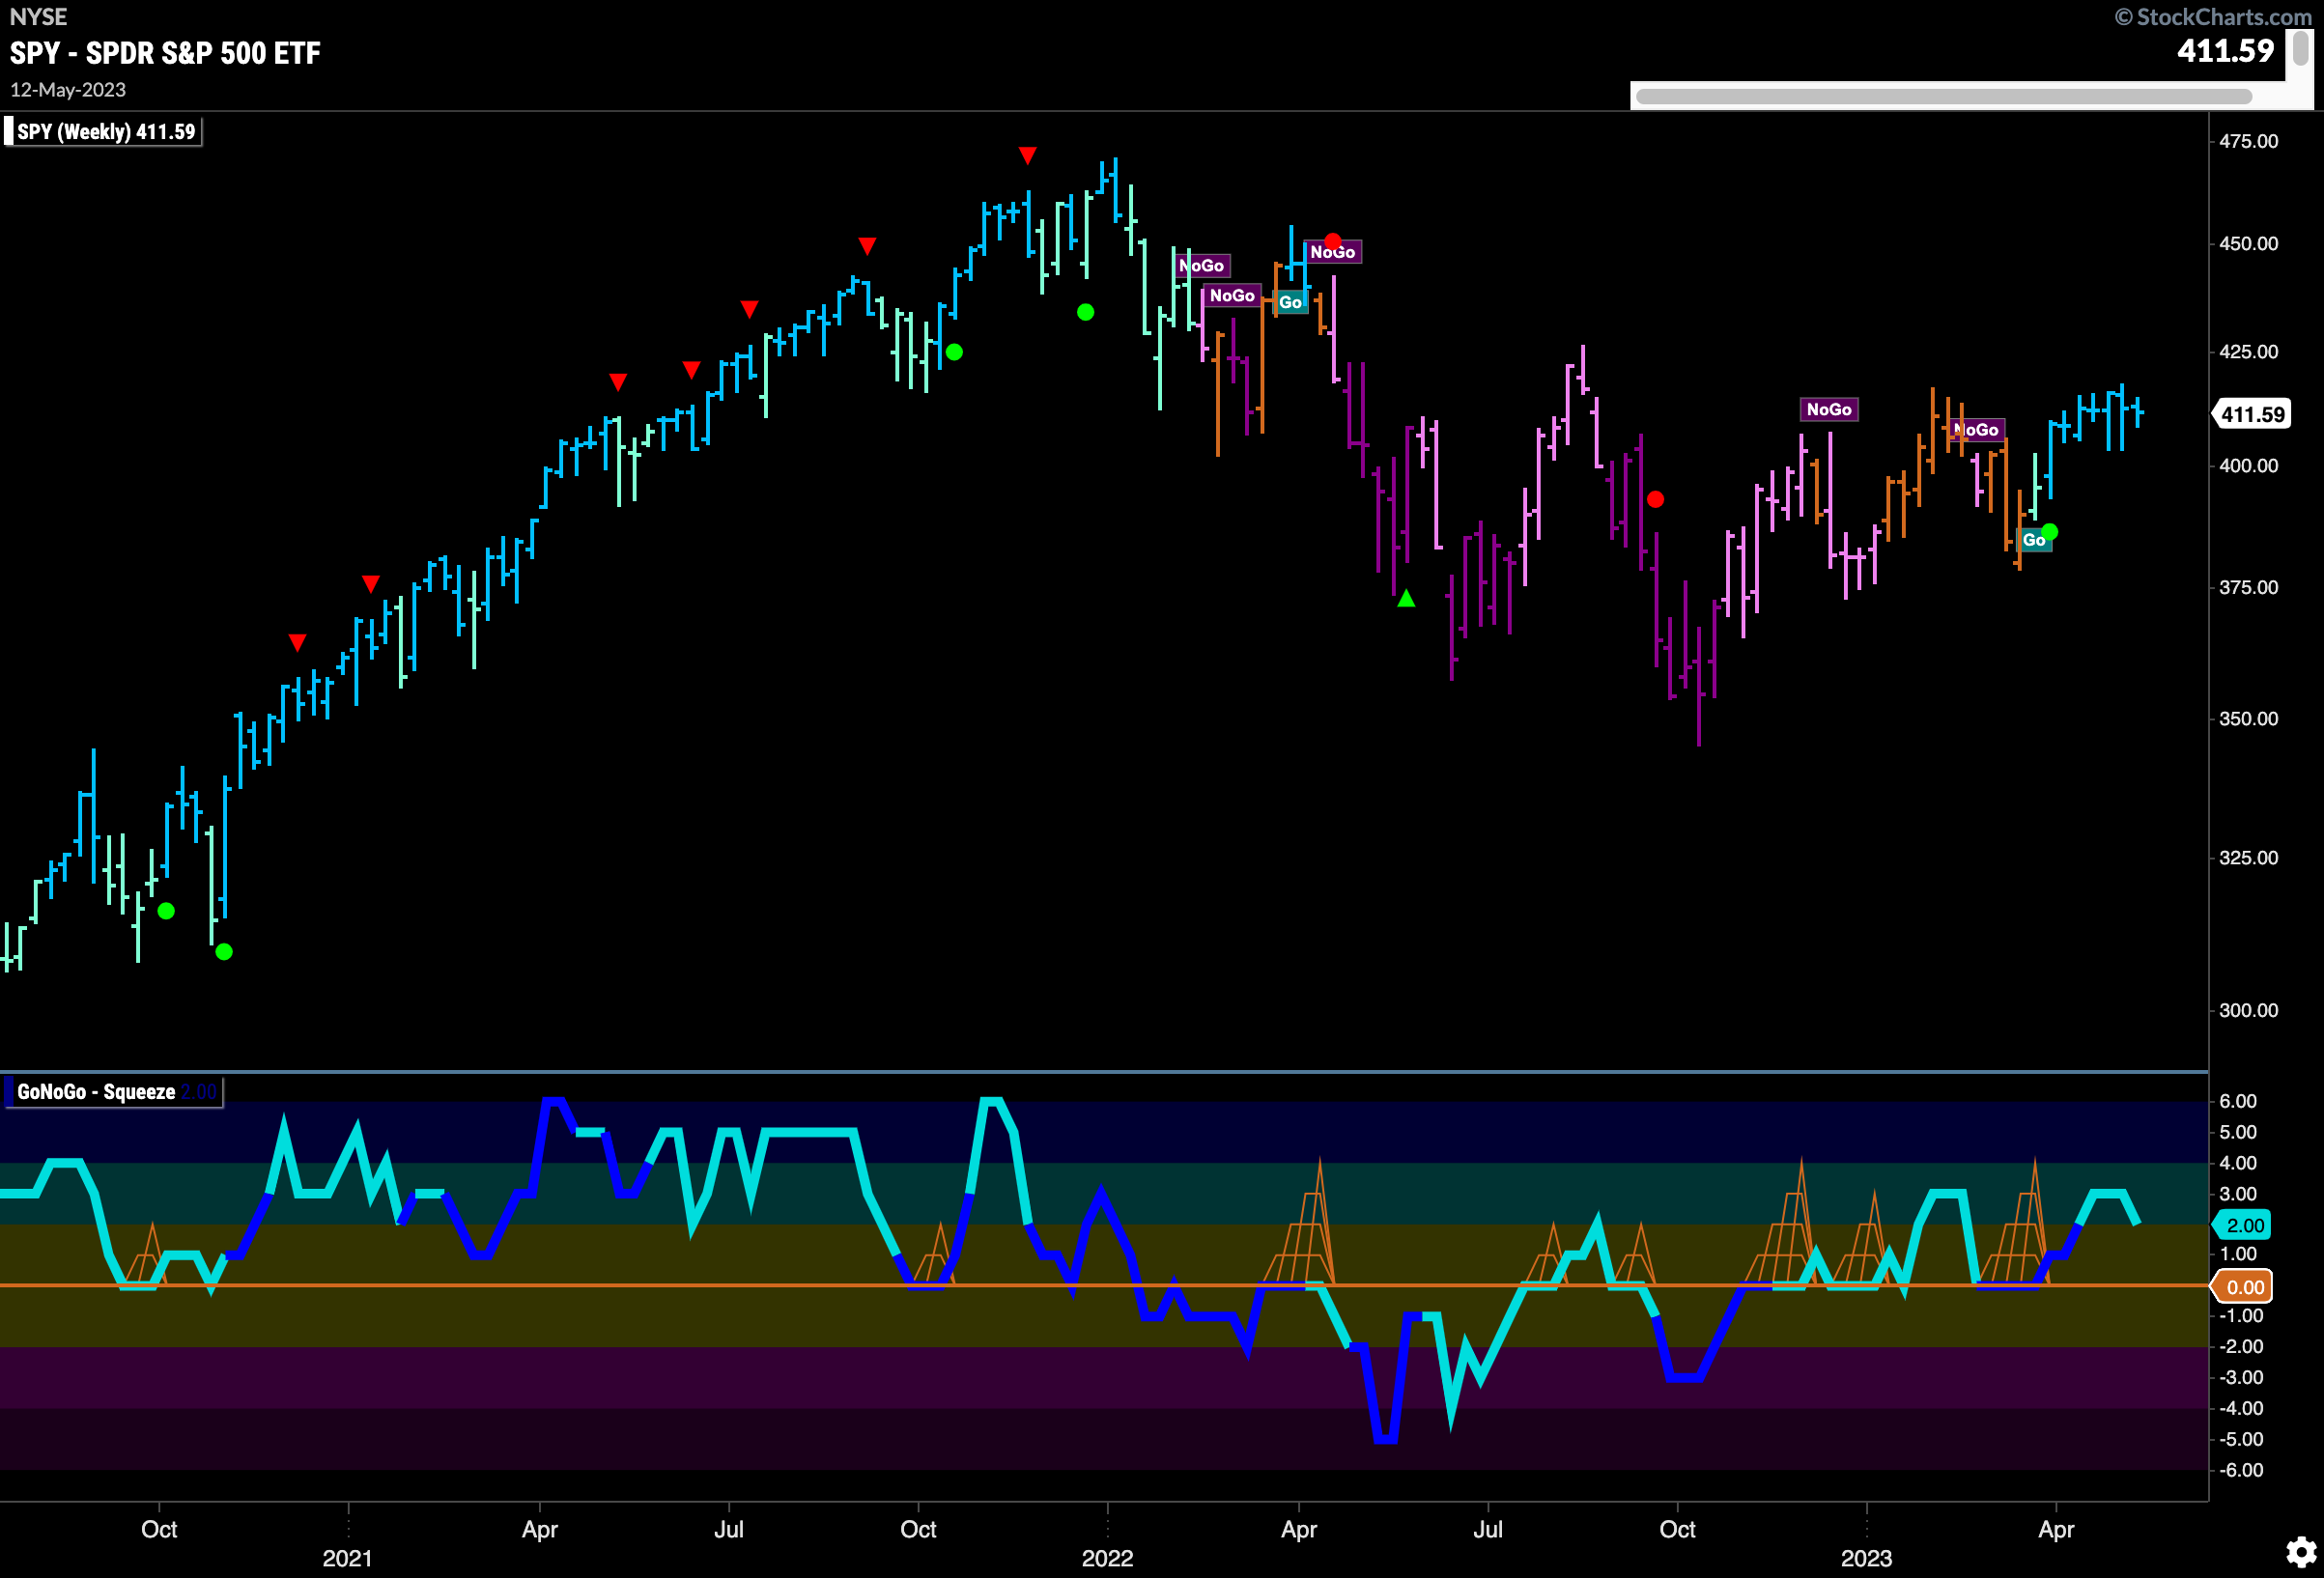Click the '2022' year label on time axis

coord(1107,1558)
